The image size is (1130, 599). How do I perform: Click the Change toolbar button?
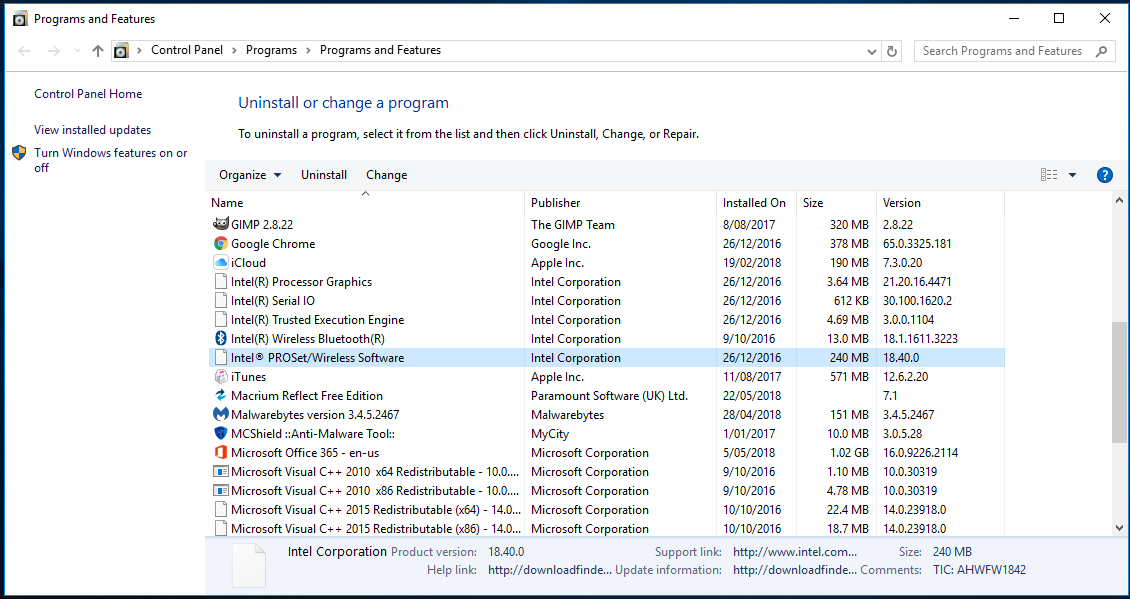click(x=386, y=175)
